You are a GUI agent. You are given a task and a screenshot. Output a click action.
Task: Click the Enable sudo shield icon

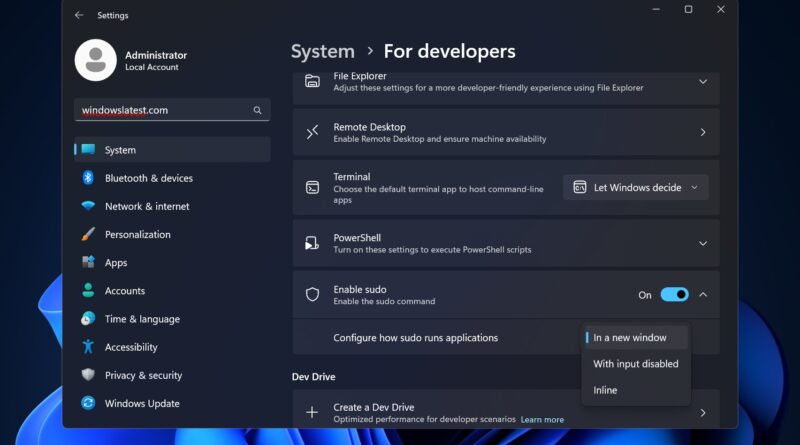pos(312,294)
